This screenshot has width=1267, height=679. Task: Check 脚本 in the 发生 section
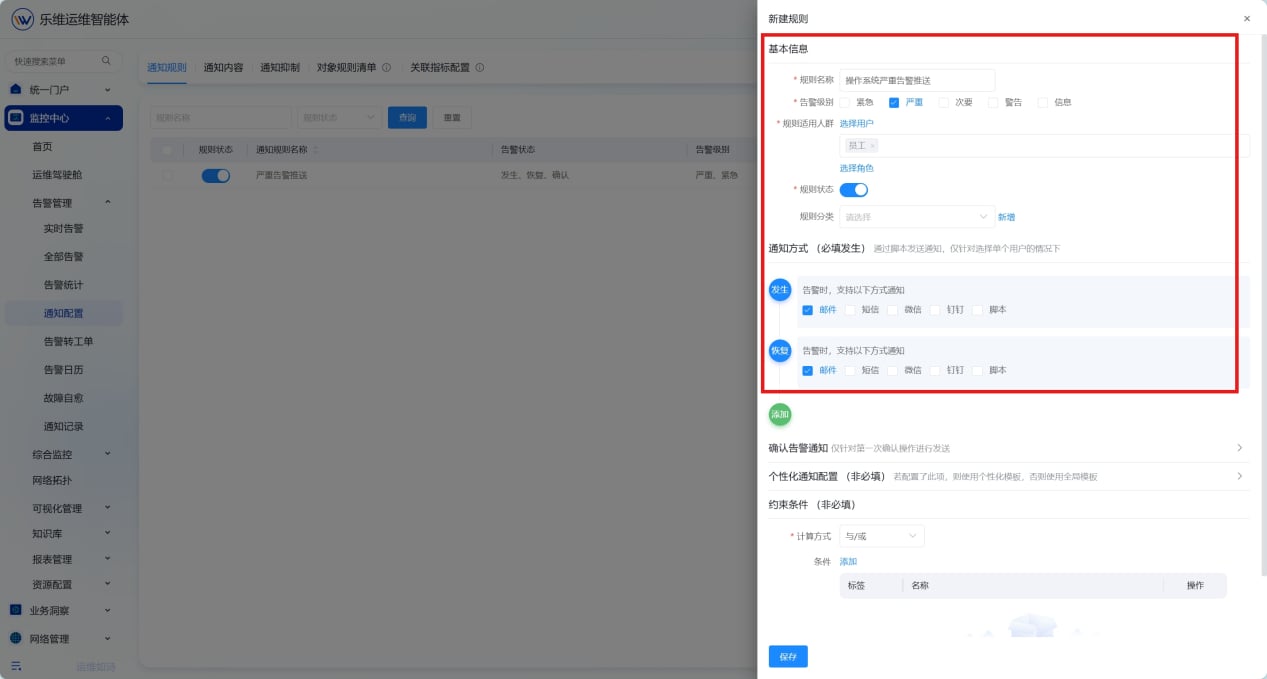978,310
